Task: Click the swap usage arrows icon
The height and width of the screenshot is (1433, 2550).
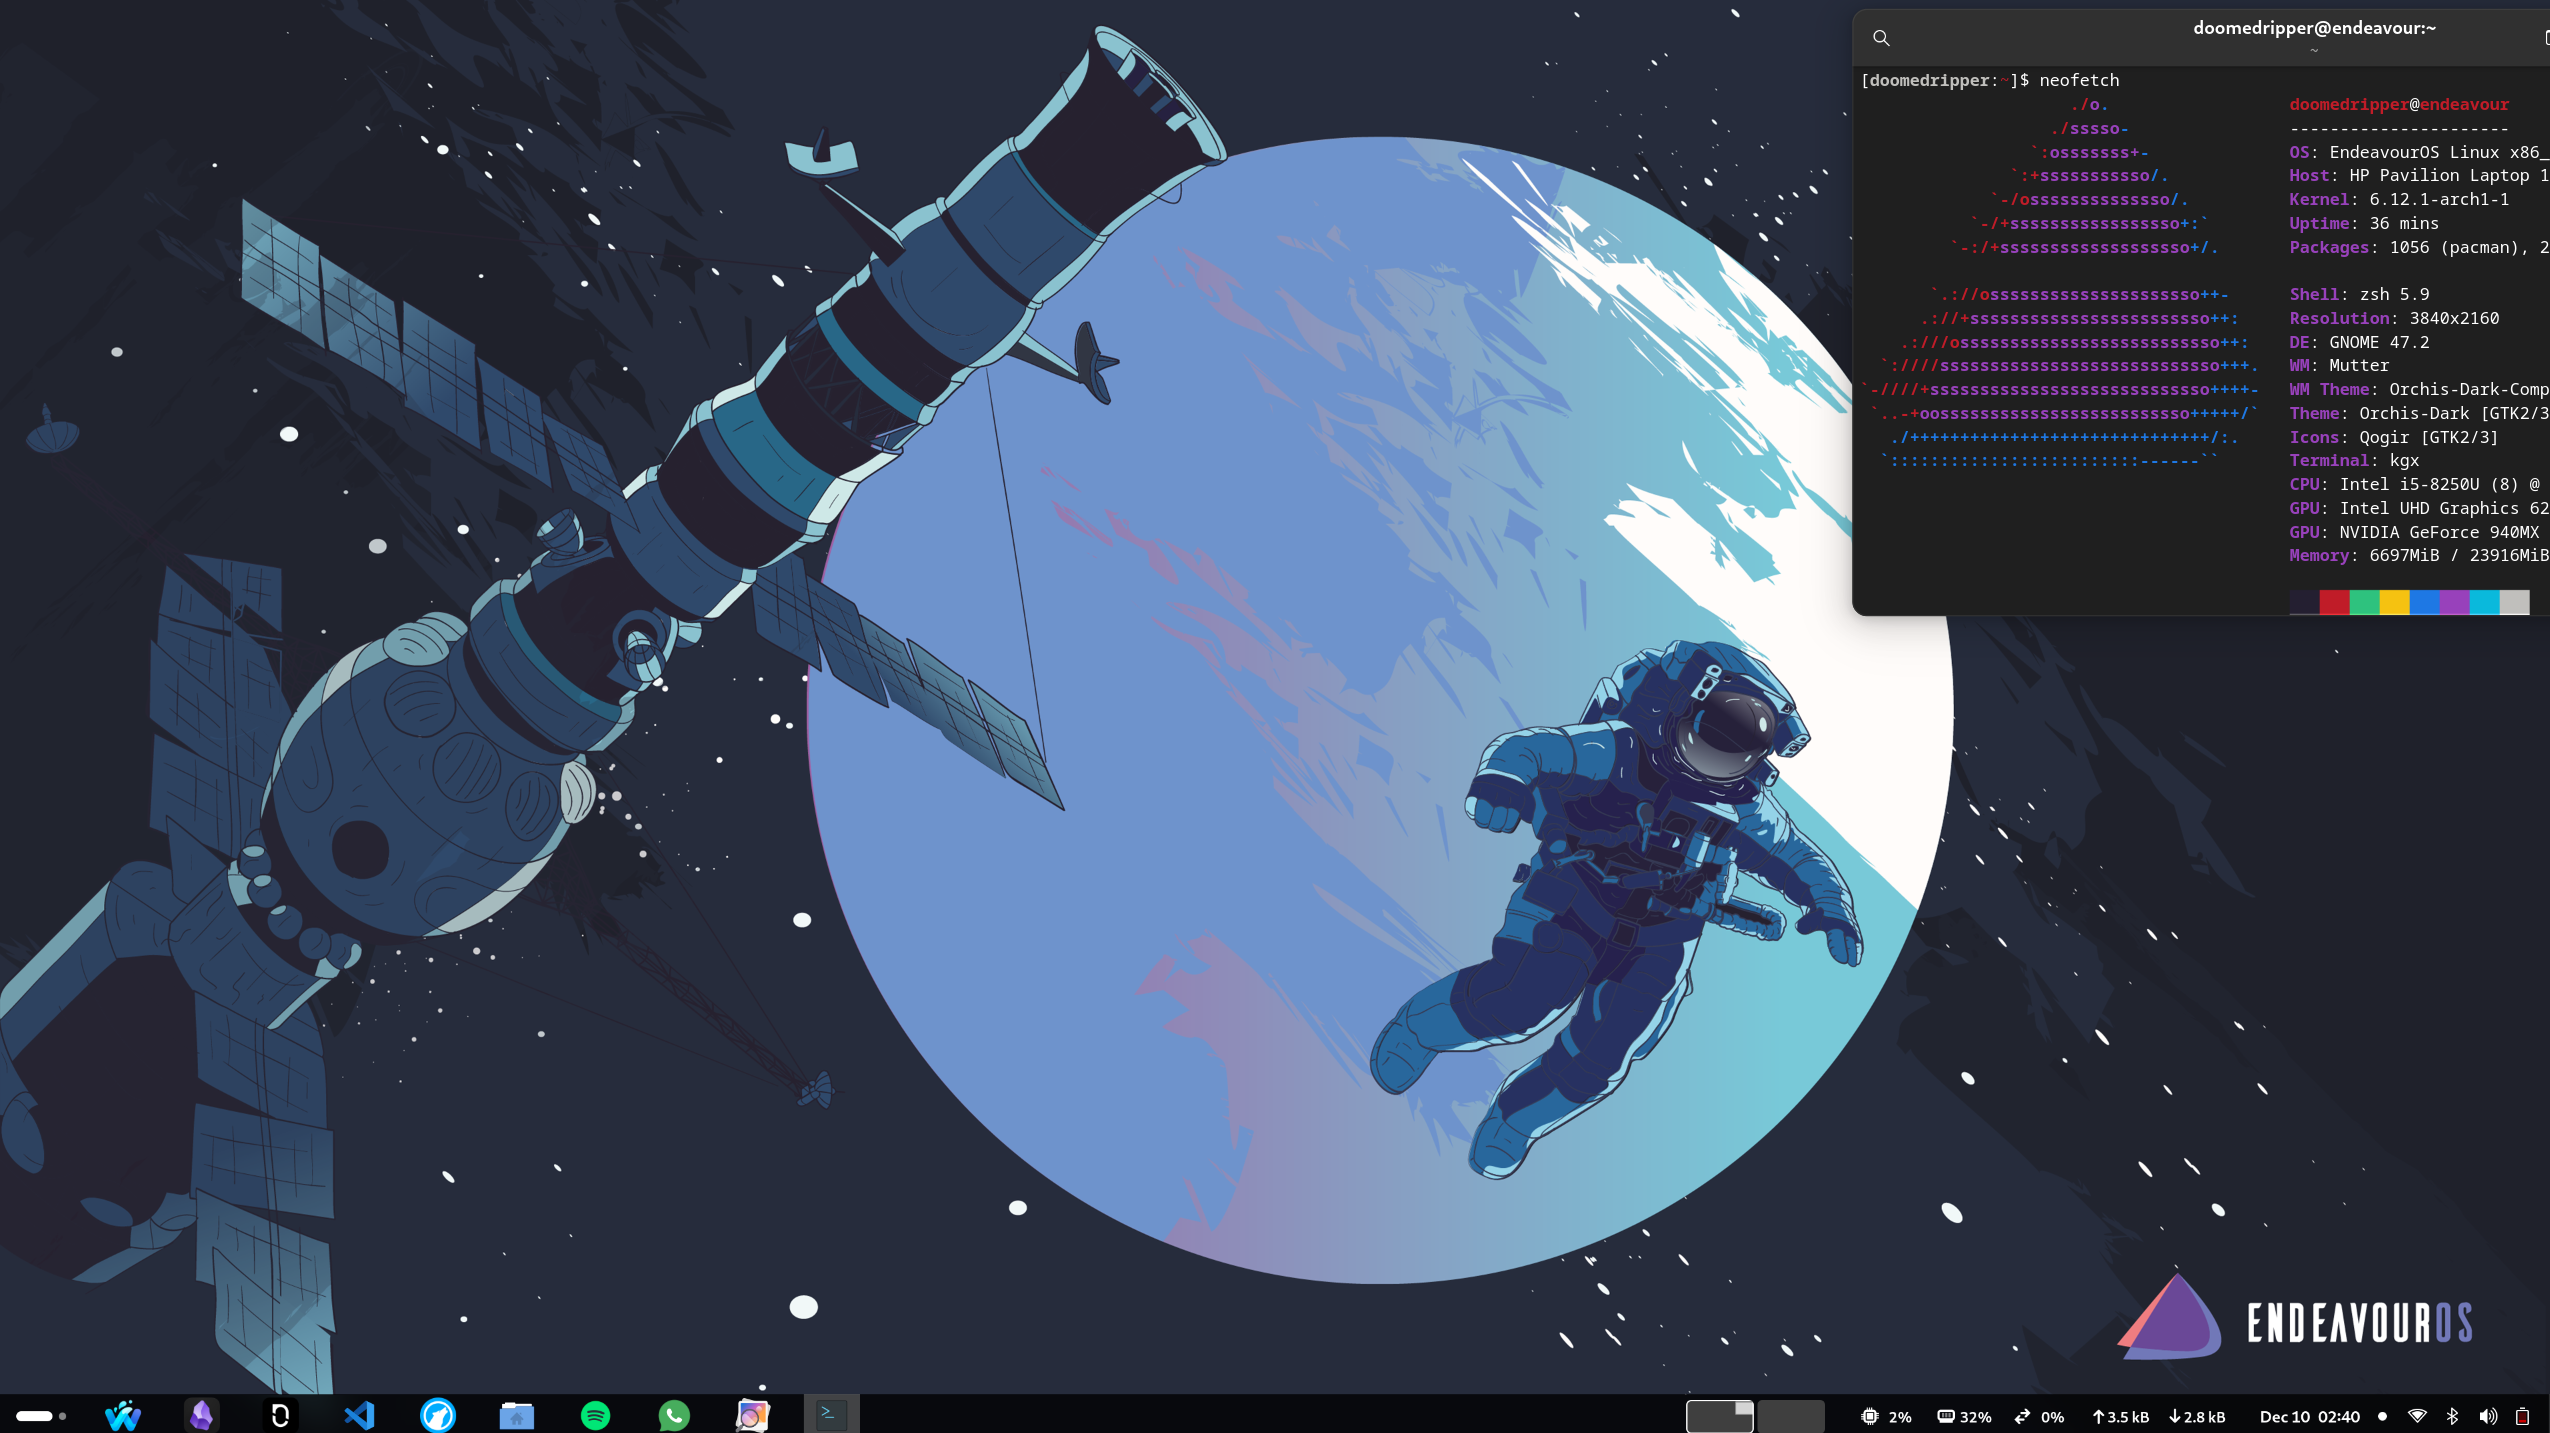Action: click(2022, 1416)
